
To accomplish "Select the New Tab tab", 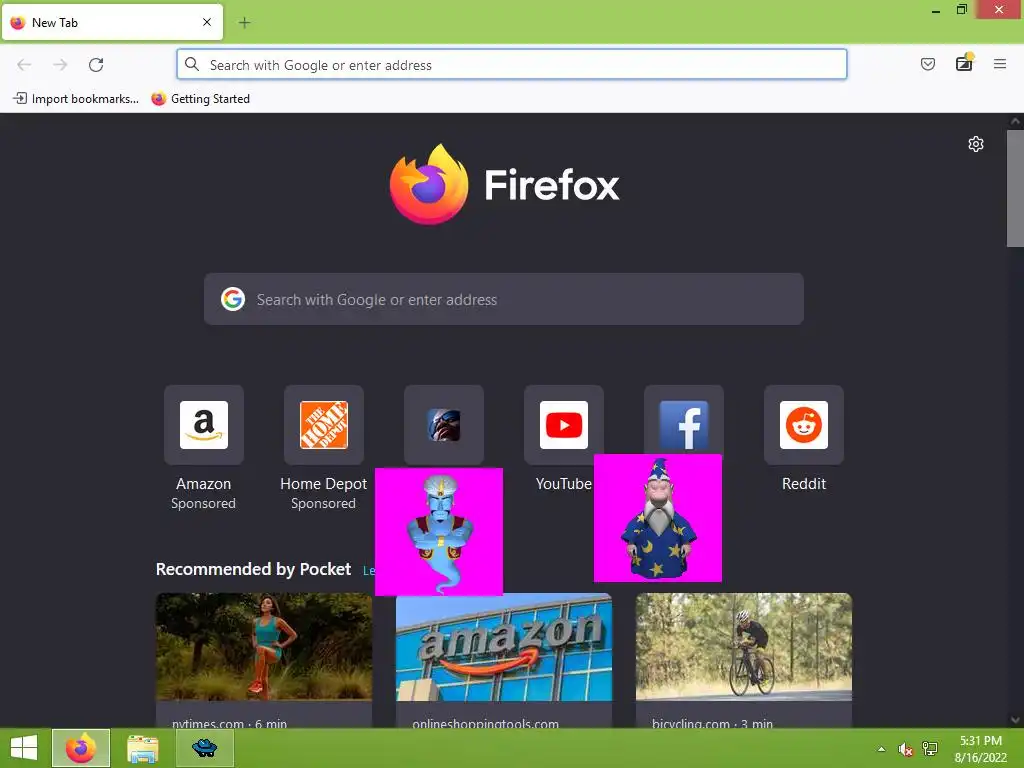I will coord(112,22).
